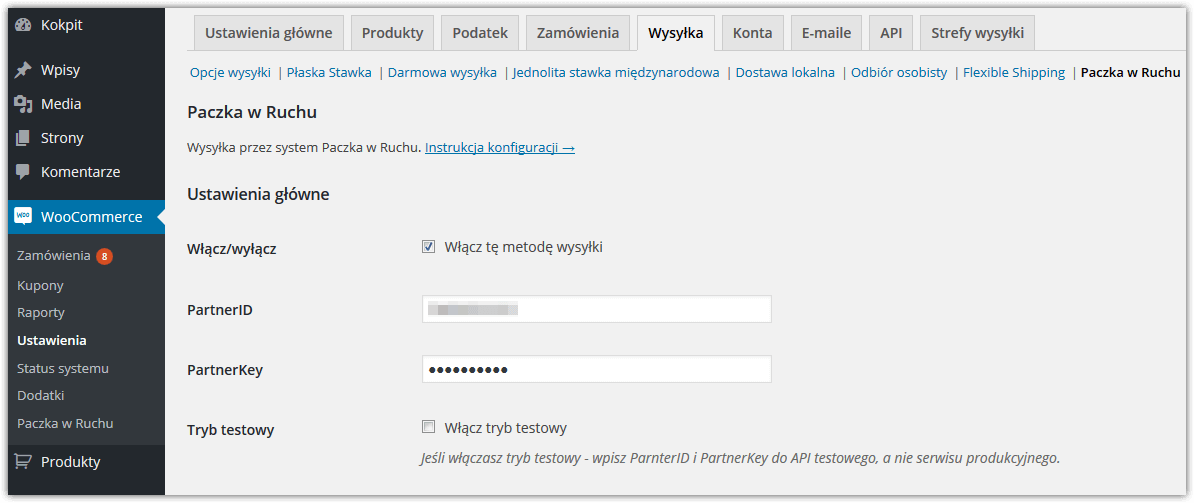This screenshot has height=503, width=1194.
Task: Switch to Strefy wysyłki tab
Action: tap(977, 33)
